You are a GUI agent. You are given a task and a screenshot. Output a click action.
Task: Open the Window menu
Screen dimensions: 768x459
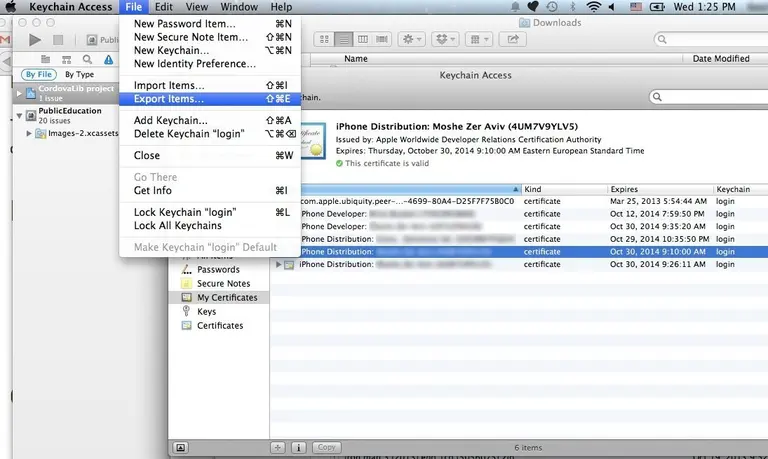239,7
